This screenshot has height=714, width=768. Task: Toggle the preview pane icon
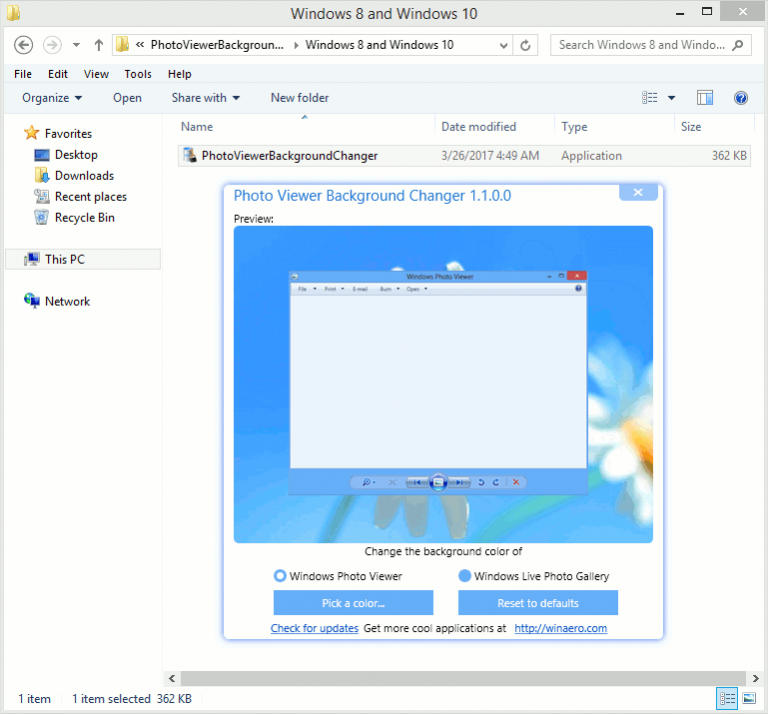[705, 98]
